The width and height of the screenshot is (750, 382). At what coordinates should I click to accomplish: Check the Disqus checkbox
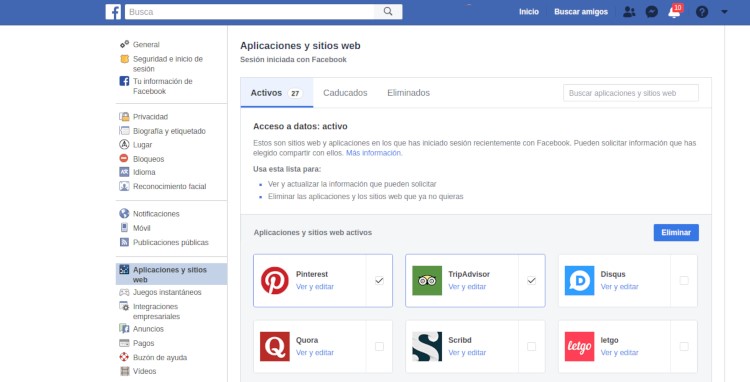[x=684, y=281]
